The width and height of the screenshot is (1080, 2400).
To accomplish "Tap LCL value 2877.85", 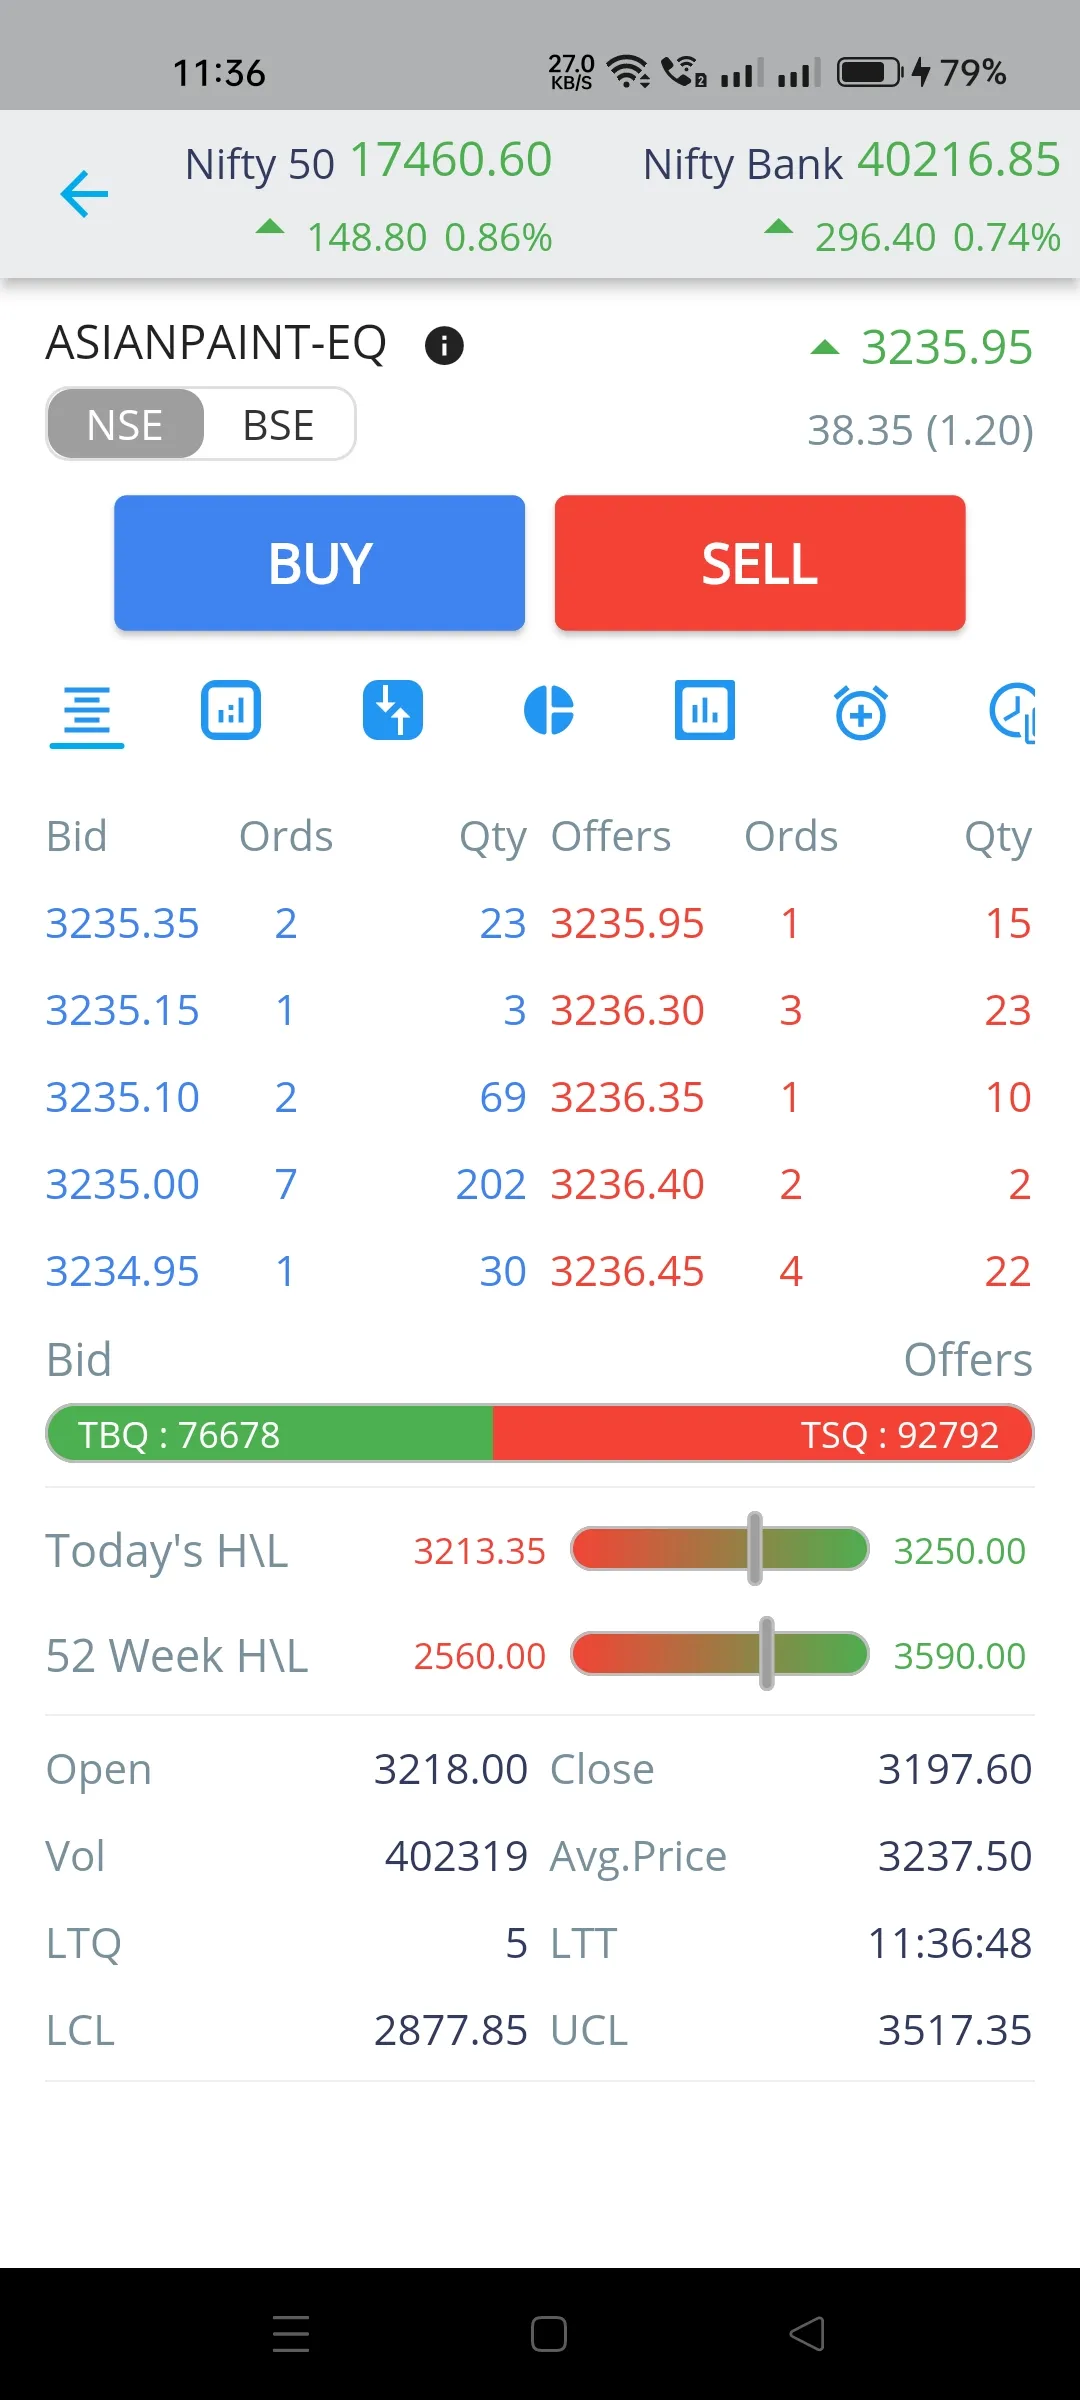I will 451,2030.
